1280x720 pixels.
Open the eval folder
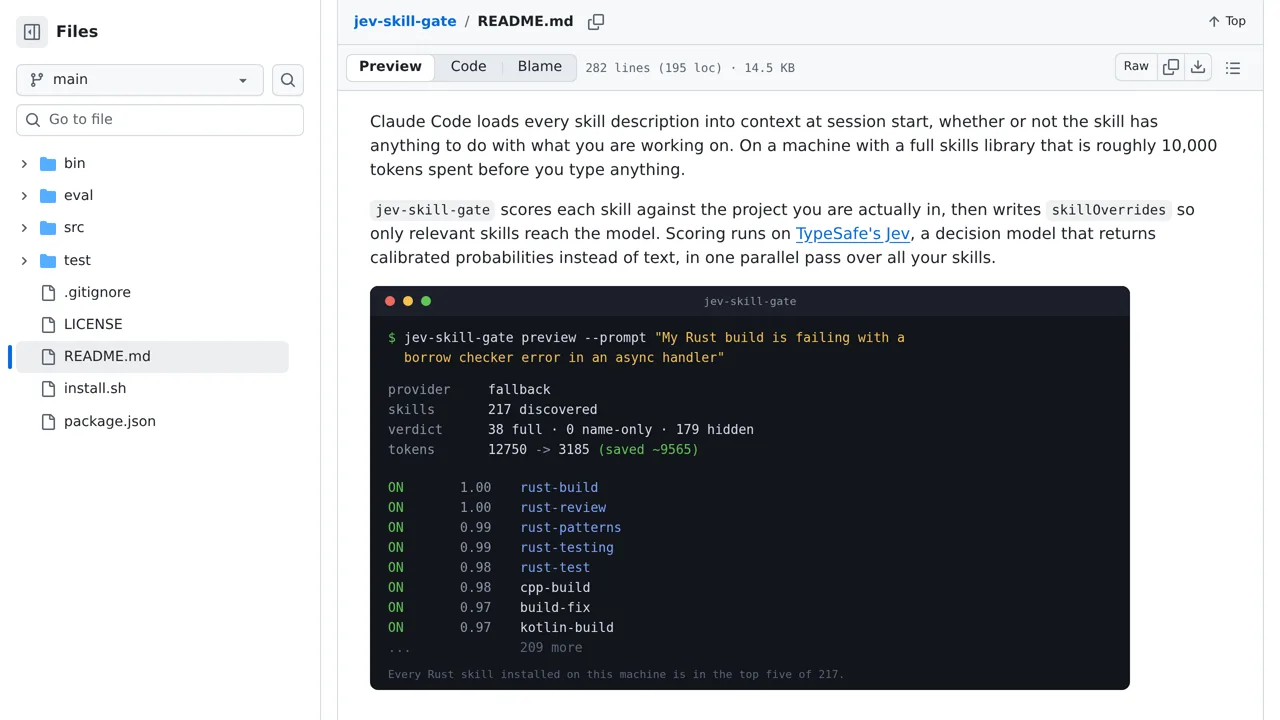click(x=78, y=195)
